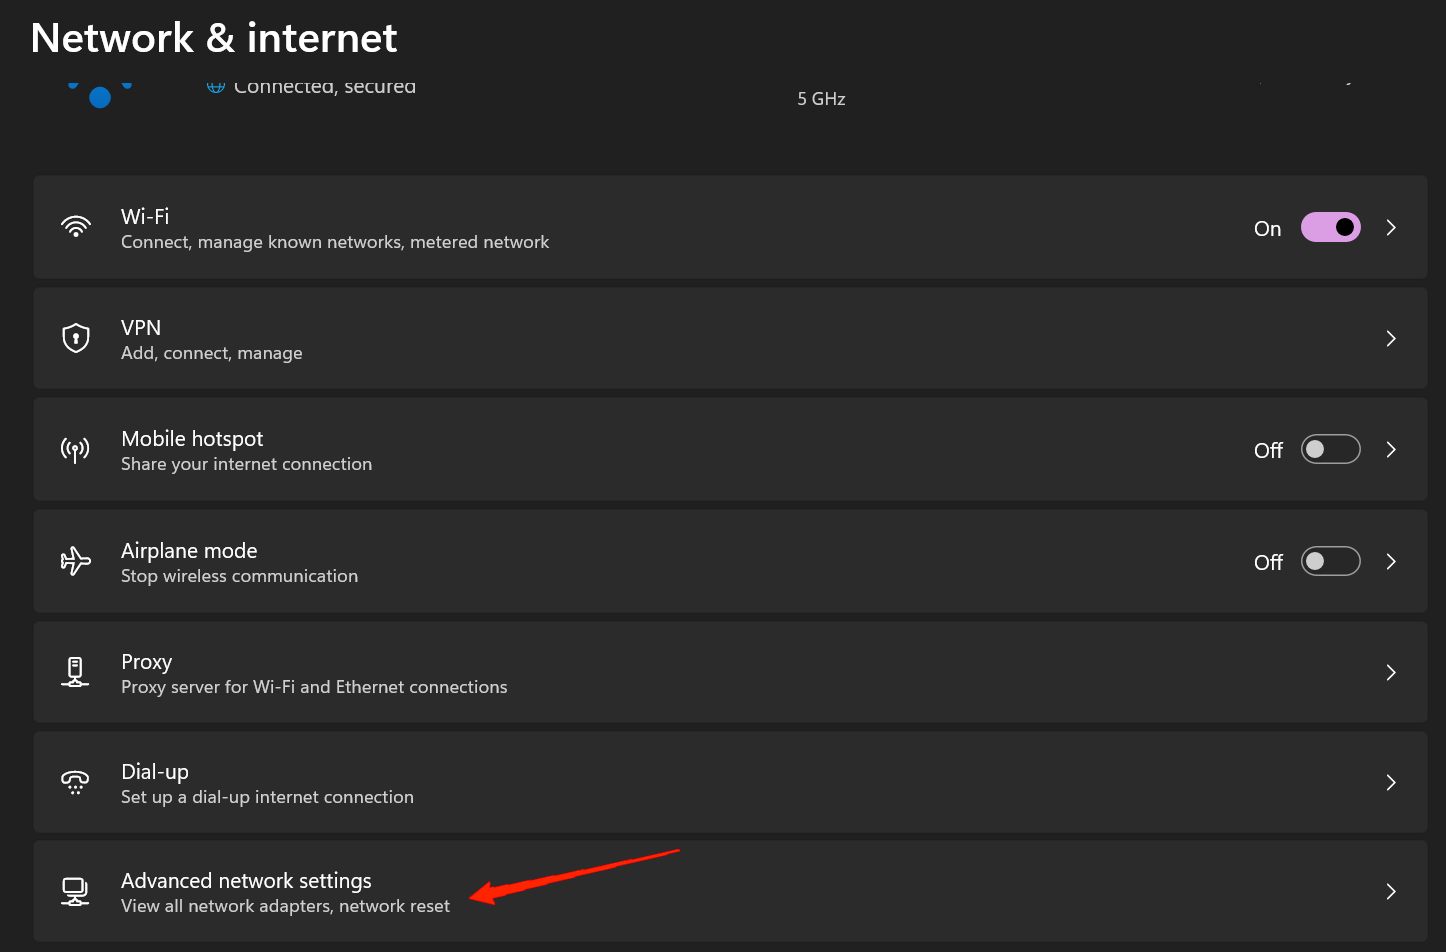Click the Airplane mode 'Off' status label
The width and height of the screenshot is (1446, 952).
pos(1269,563)
